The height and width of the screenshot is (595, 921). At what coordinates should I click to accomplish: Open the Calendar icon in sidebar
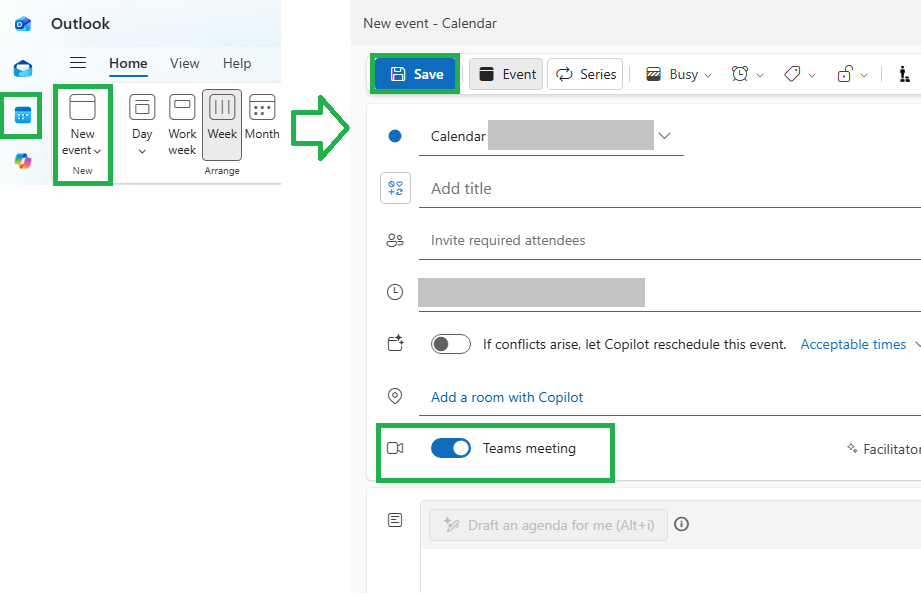tap(22, 115)
